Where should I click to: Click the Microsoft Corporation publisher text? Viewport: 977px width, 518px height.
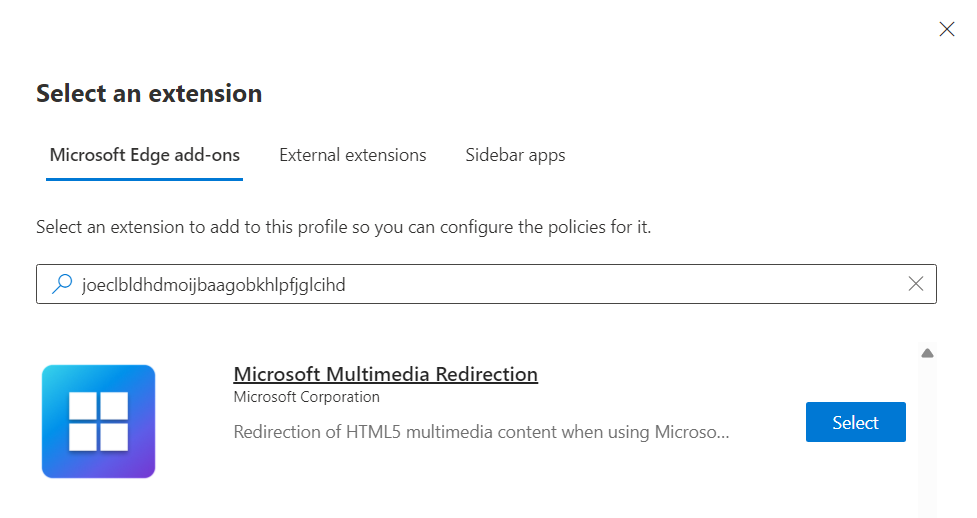[307, 397]
